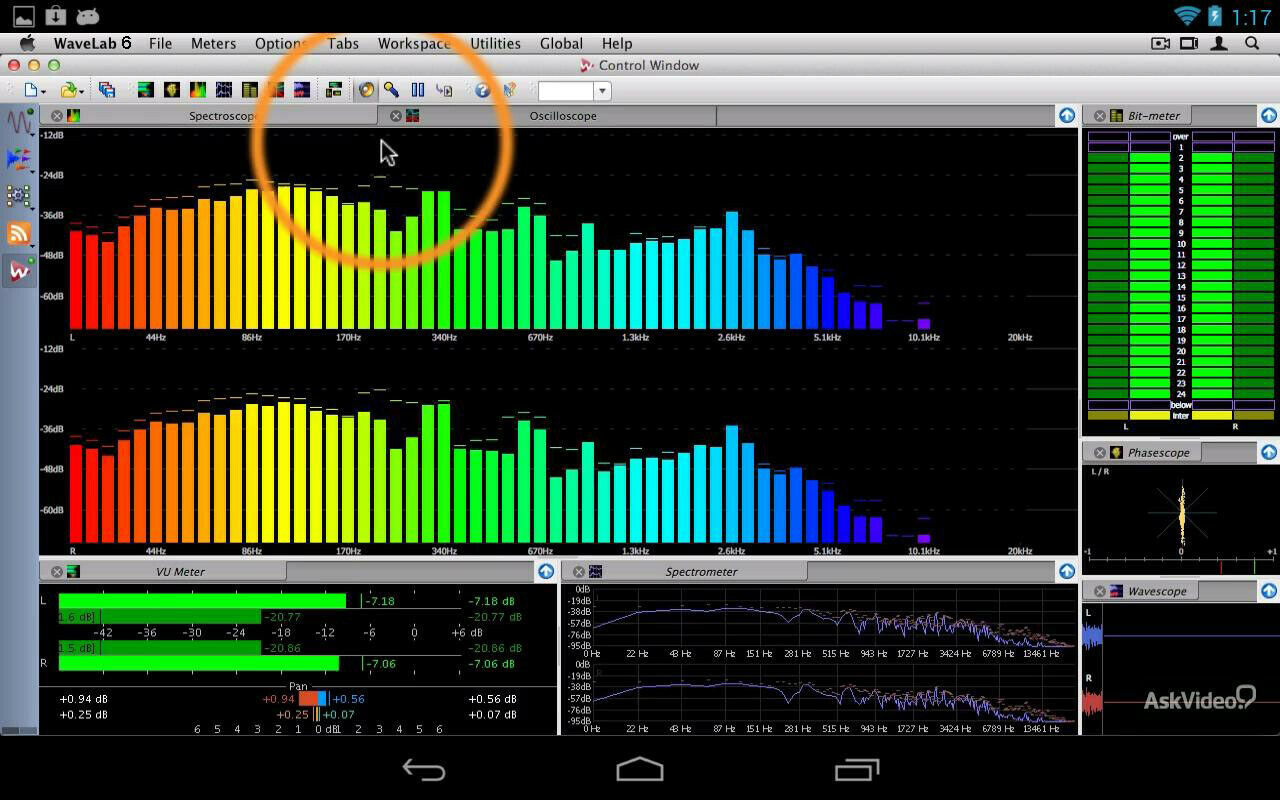The height and width of the screenshot is (800, 1280).
Task: Expand the Open file dropdown arrow
Action: [x=80, y=90]
